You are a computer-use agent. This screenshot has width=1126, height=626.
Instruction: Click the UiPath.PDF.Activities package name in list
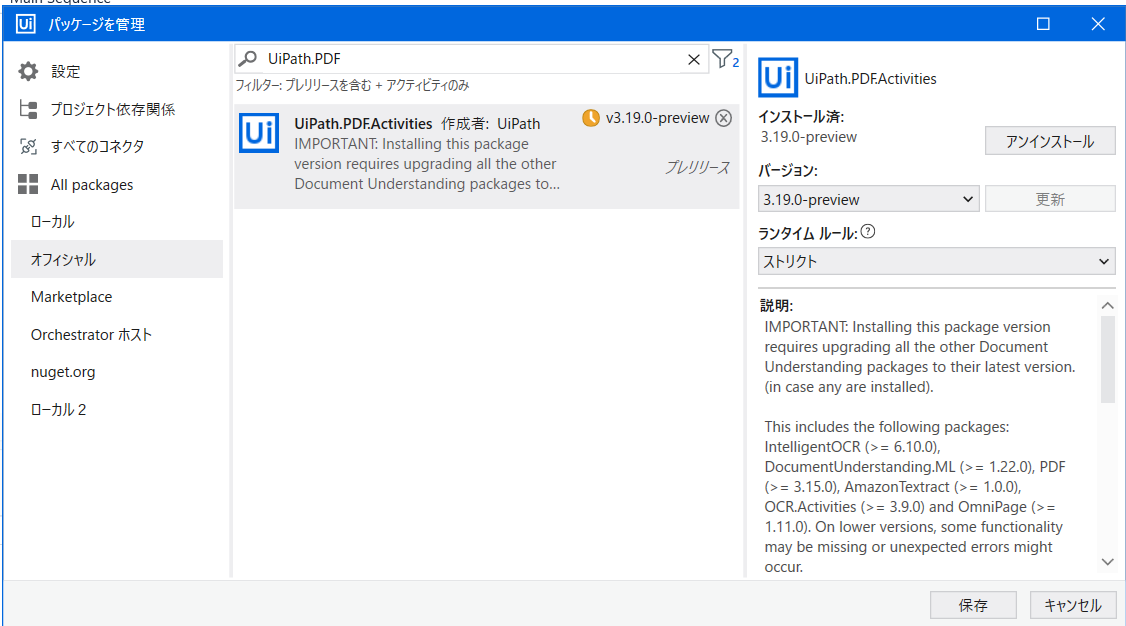[363, 123]
